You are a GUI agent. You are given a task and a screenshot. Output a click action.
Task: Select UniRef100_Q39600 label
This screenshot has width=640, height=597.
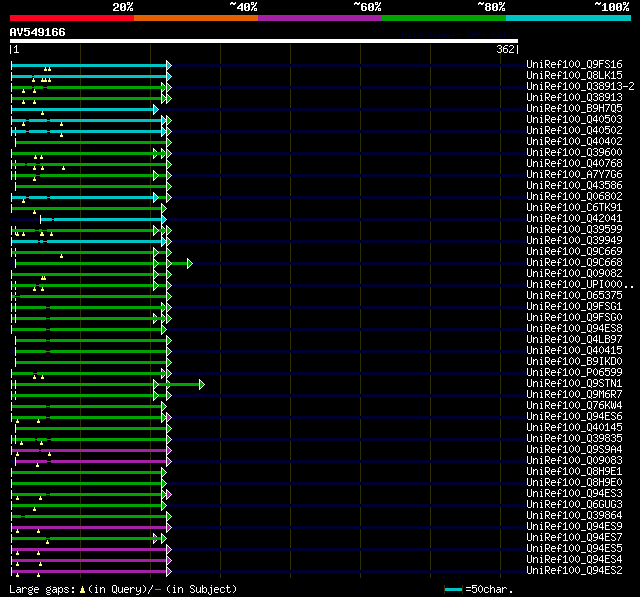[574, 152]
